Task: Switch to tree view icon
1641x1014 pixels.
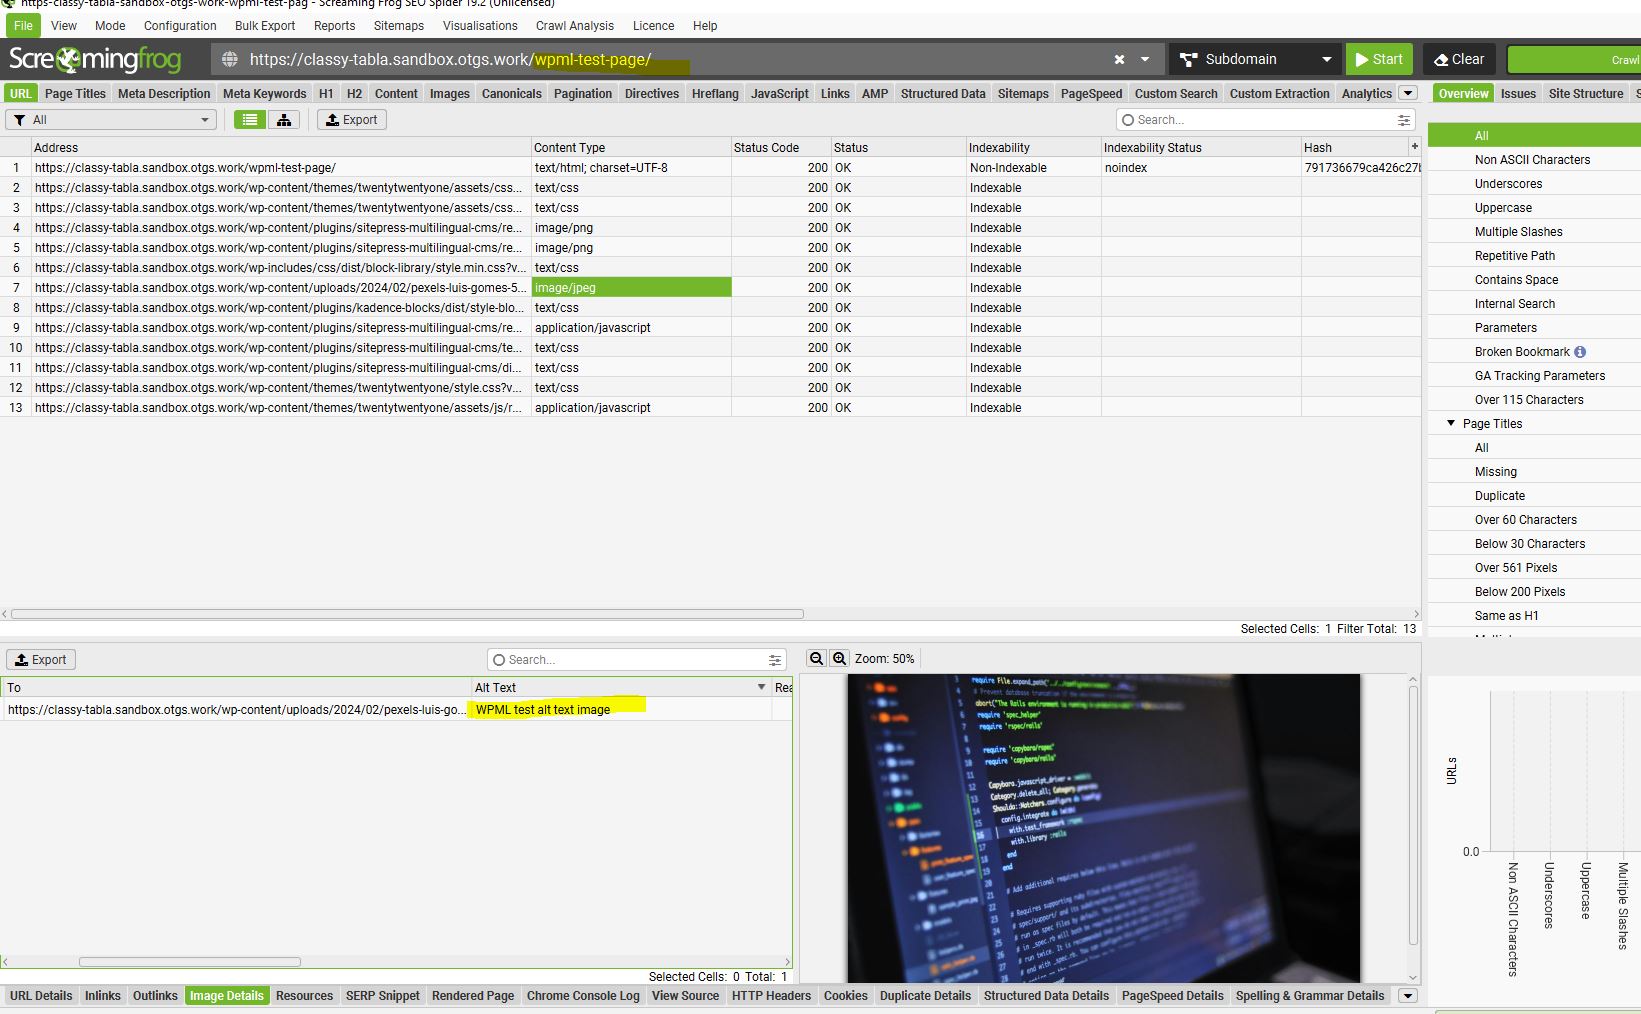Action: 284,120
